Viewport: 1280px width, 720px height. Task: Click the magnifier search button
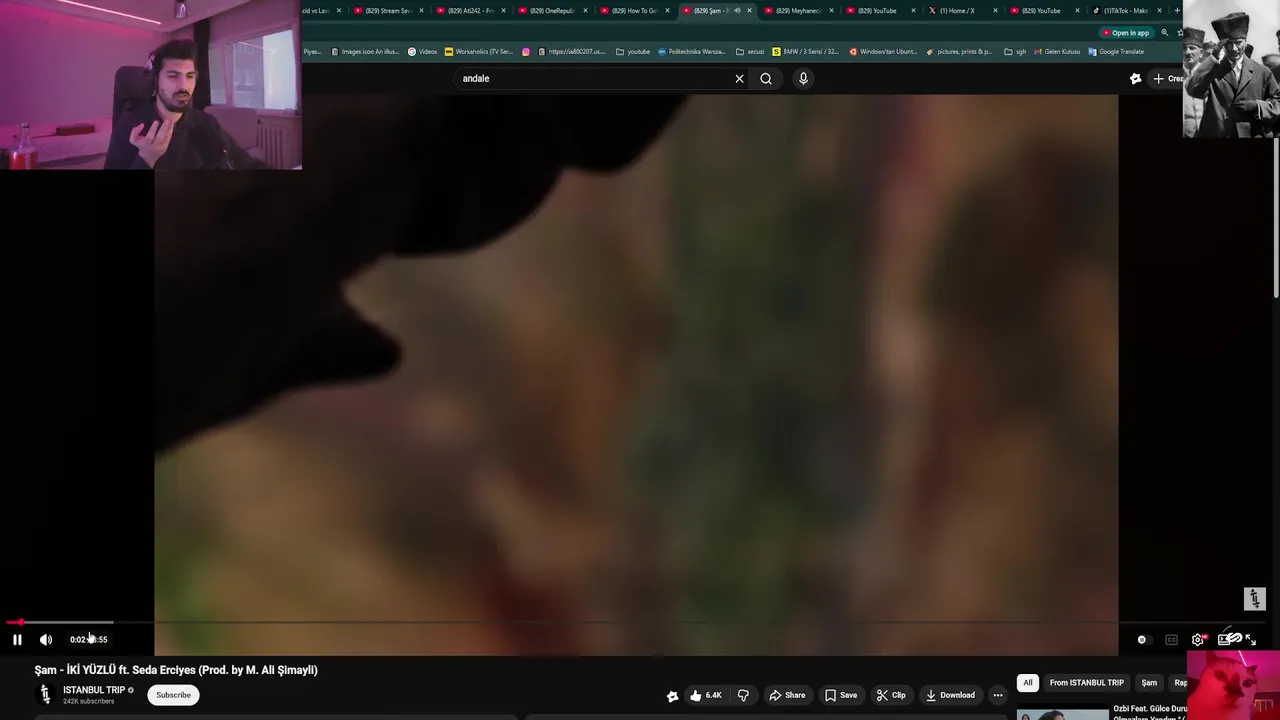tap(766, 79)
